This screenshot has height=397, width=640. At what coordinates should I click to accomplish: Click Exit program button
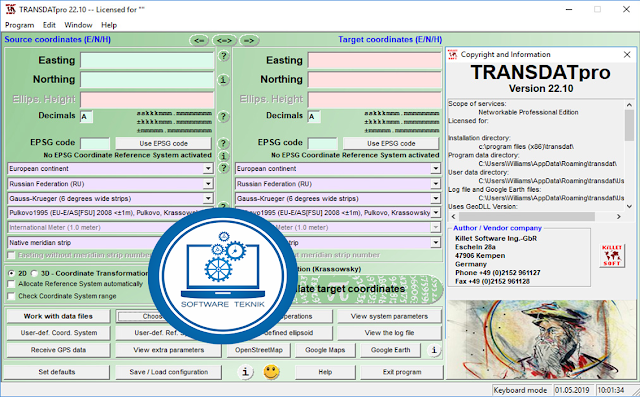pyautogui.click(x=402, y=372)
